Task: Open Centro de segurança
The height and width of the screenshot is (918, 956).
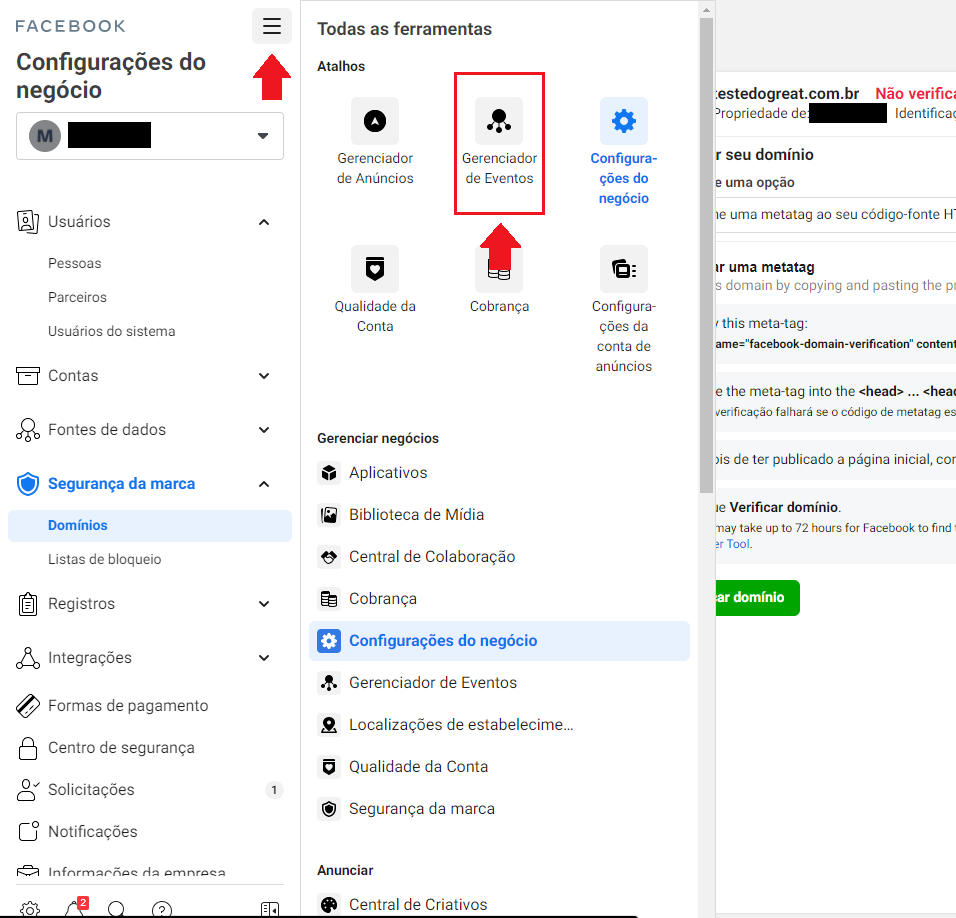Action: [121, 748]
